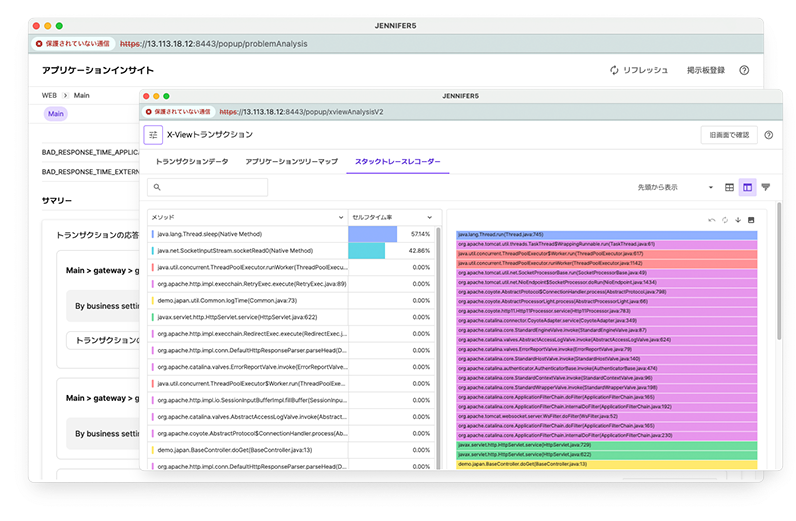Click the download arrow in flame graph

(x=738, y=220)
